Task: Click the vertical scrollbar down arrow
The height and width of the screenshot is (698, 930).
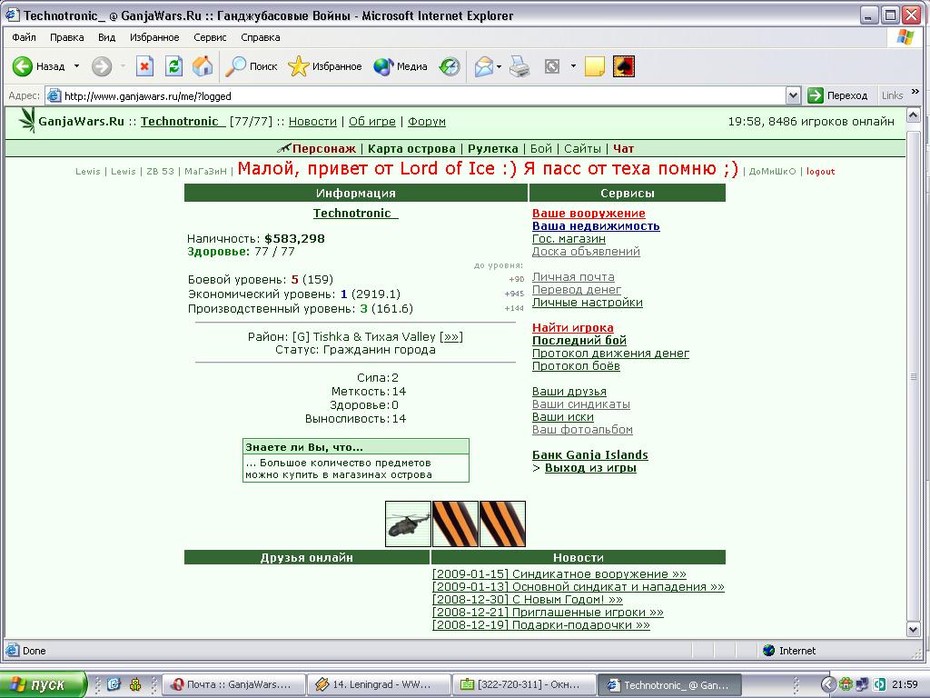Action: coord(913,629)
